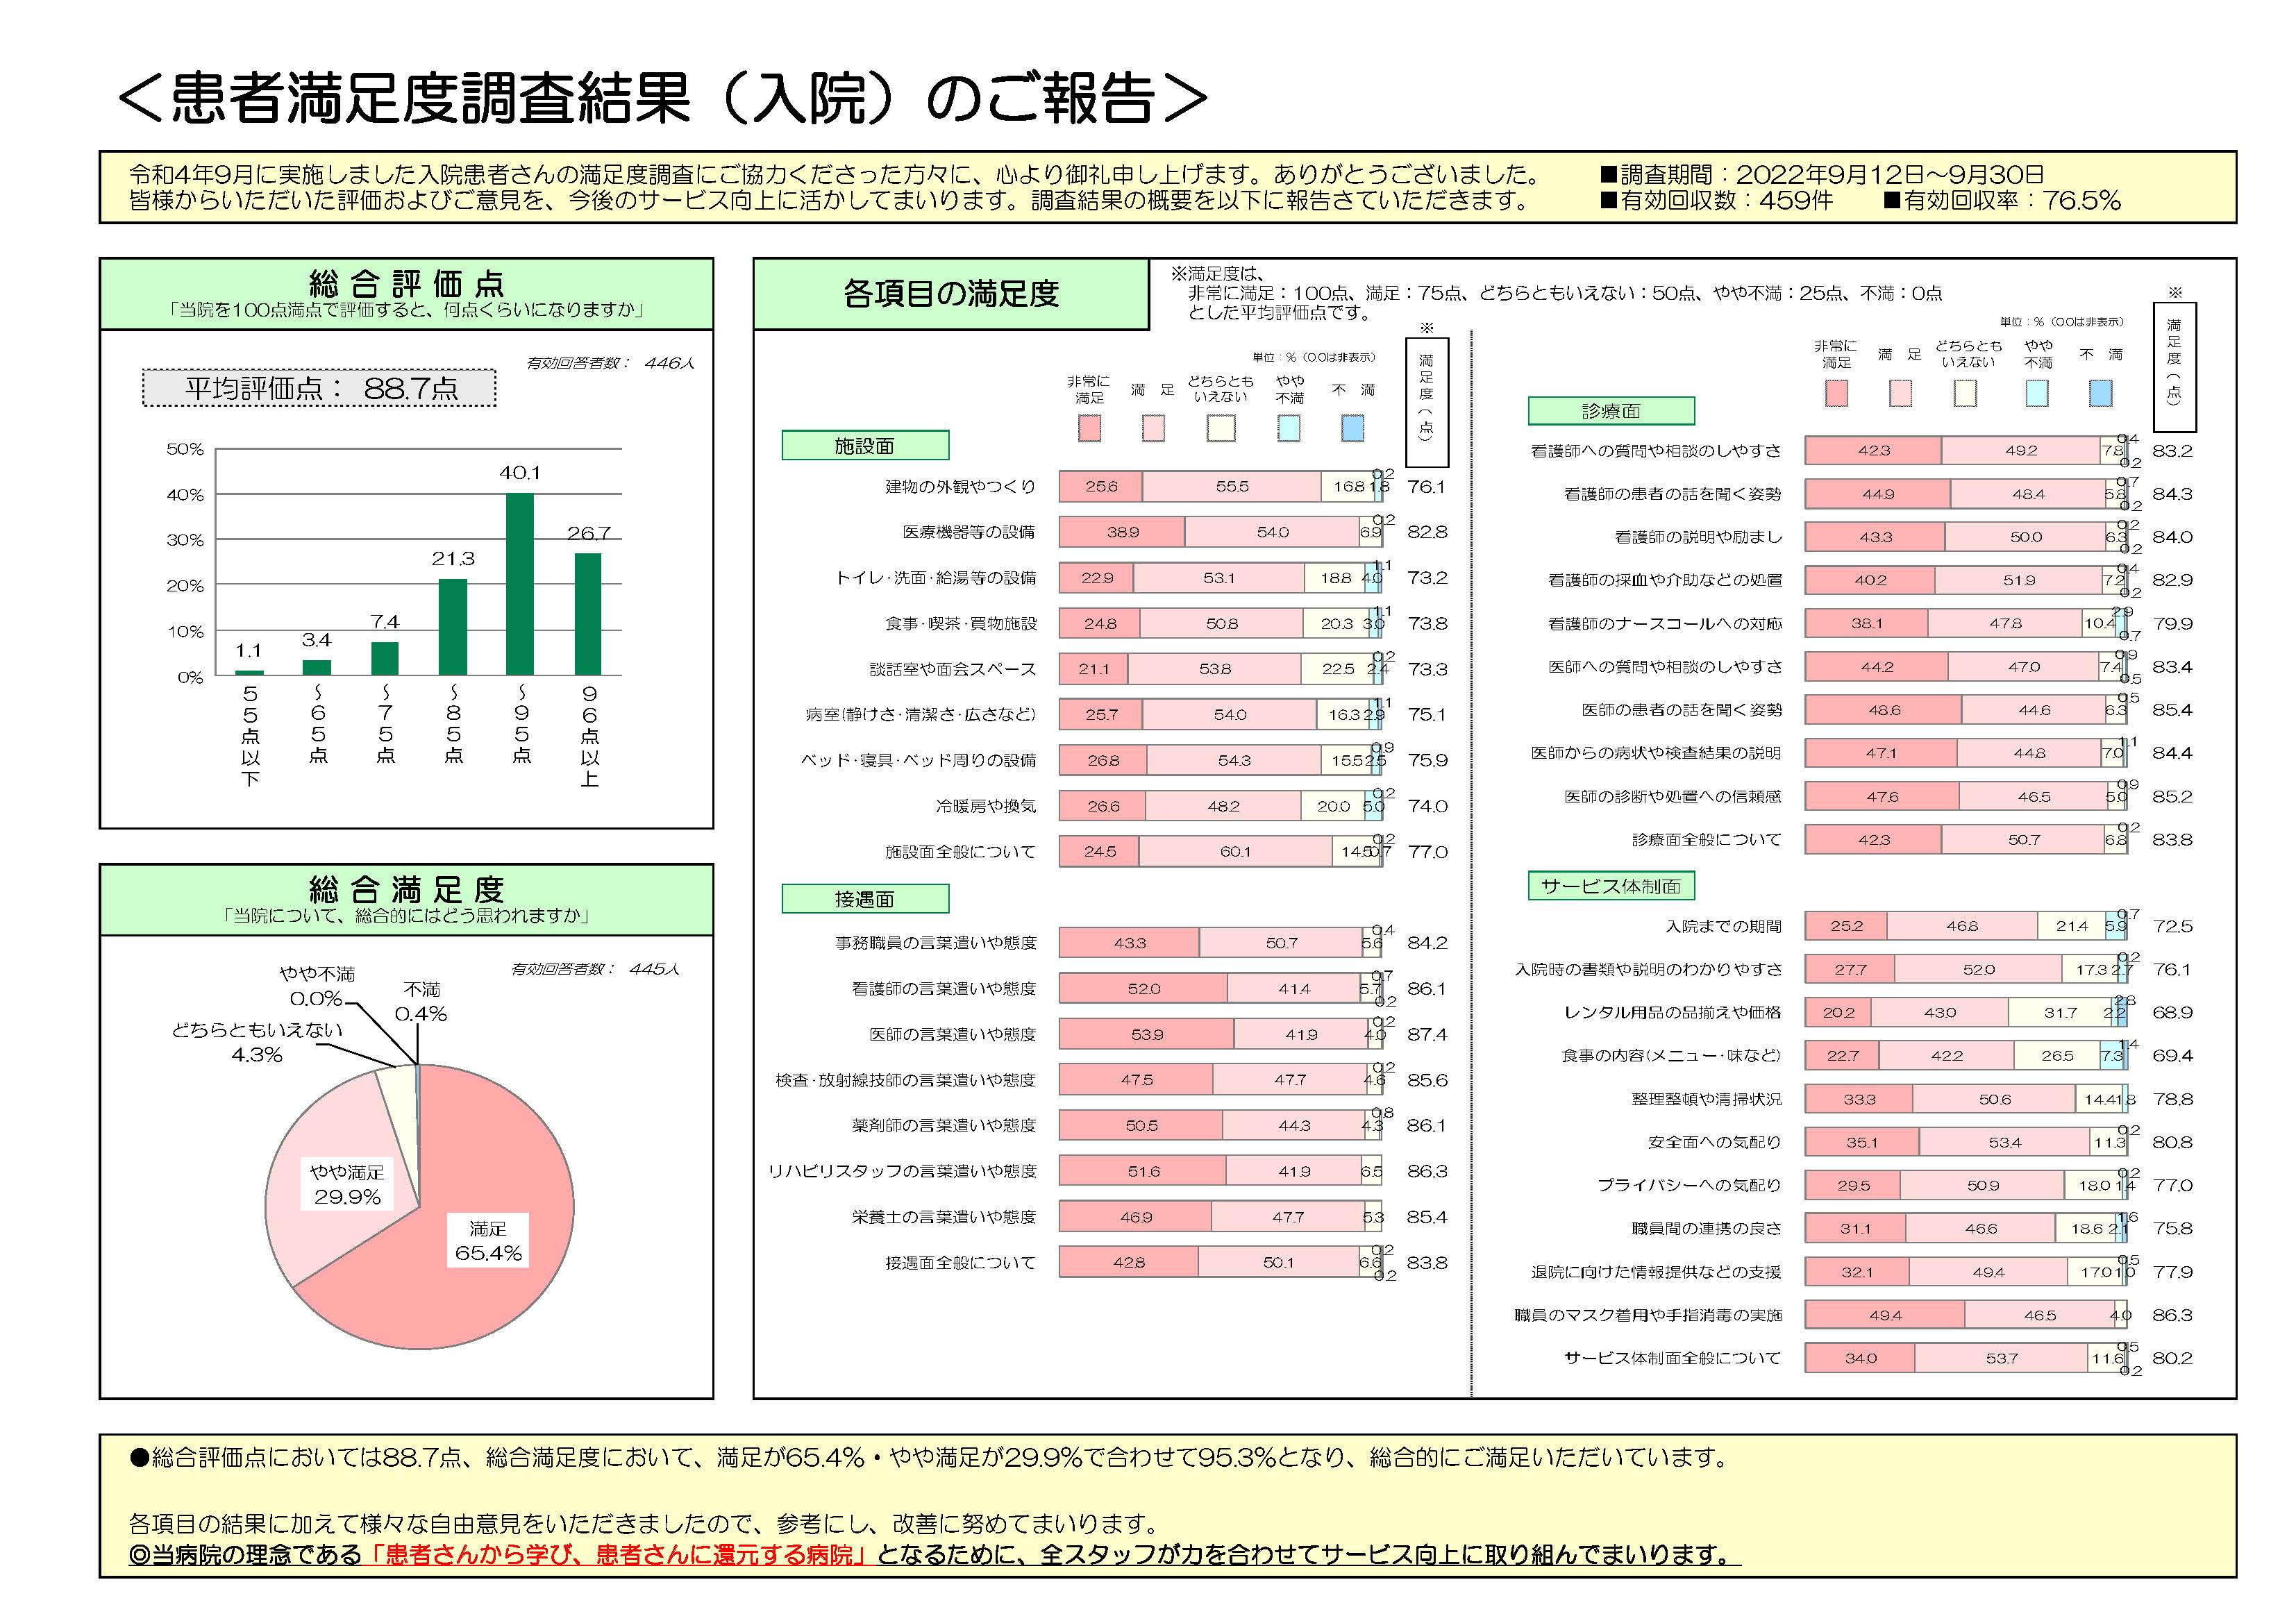Click the 診療面全般について row label
The height and width of the screenshot is (1623, 2296).
click(1707, 840)
